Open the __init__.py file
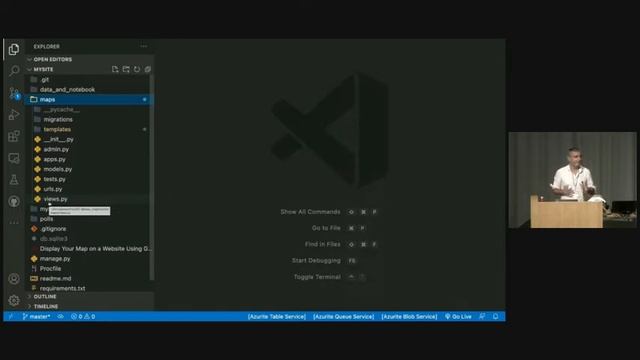 click(88, 139)
